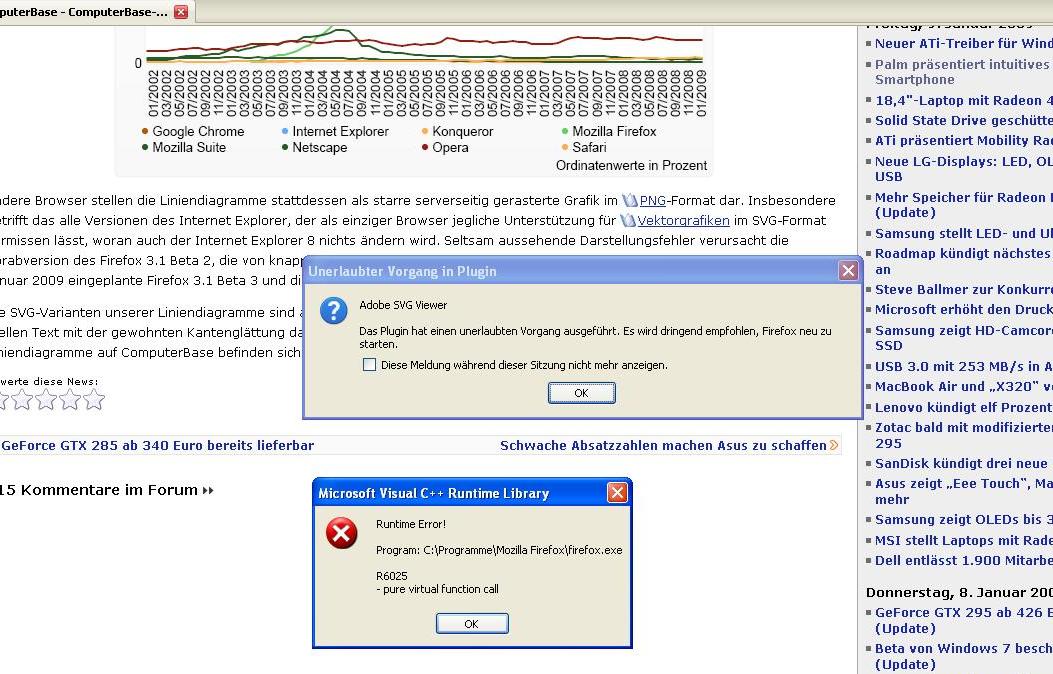1053x674 pixels.
Task: Open 'Schwache Absatzzahlen machen Asus zu schaffen' link
Action: point(663,446)
